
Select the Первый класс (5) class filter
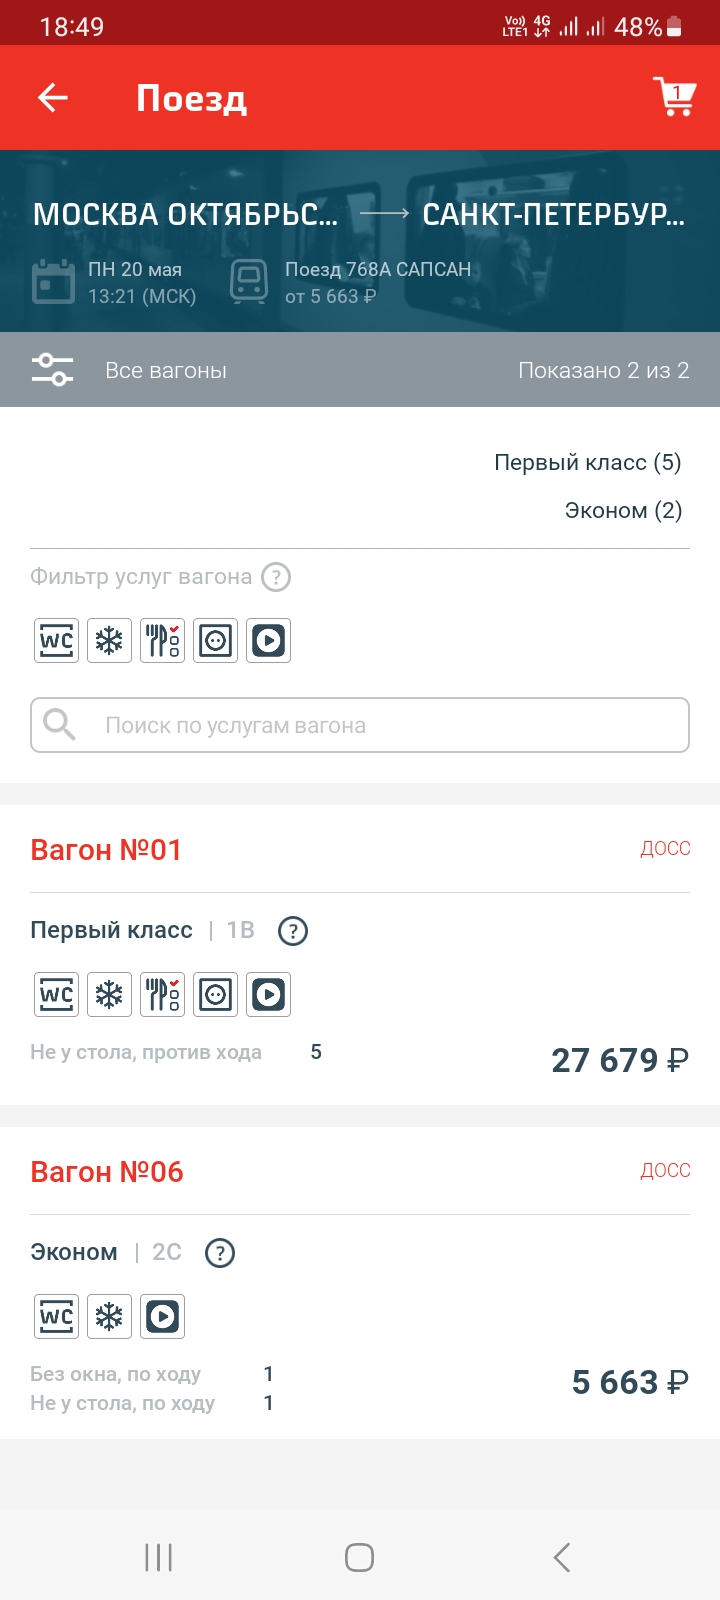587,462
